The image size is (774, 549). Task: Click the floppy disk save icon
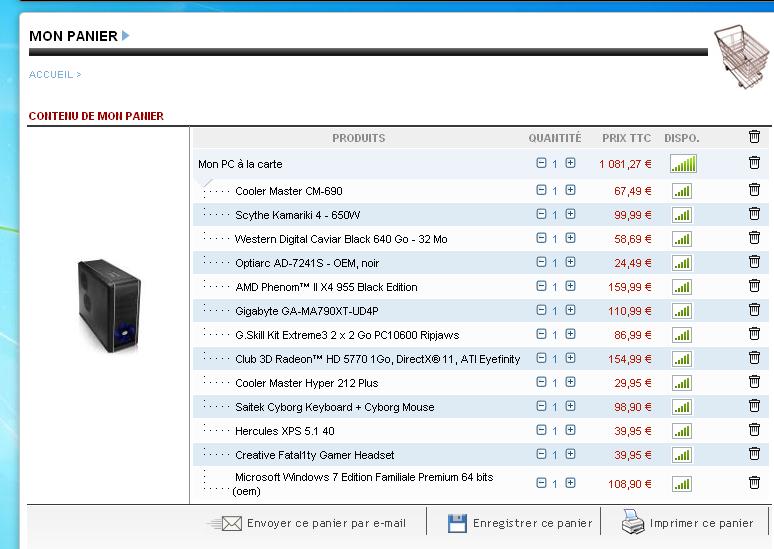coord(457,523)
